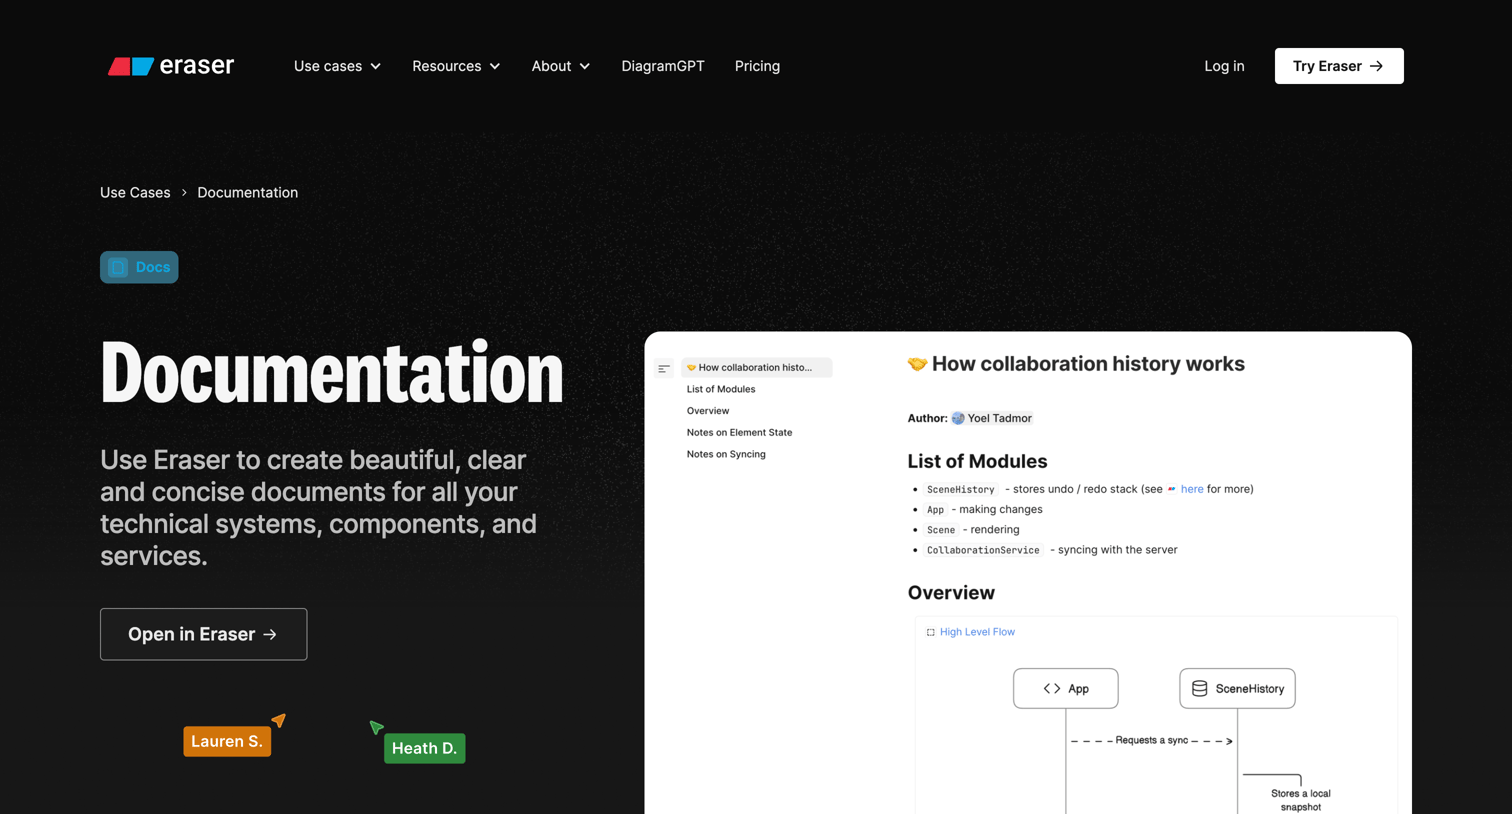Click the handshake emoji in the title
Image resolution: width=1512 pixels, height=814 pixels.
click(917, 364)
